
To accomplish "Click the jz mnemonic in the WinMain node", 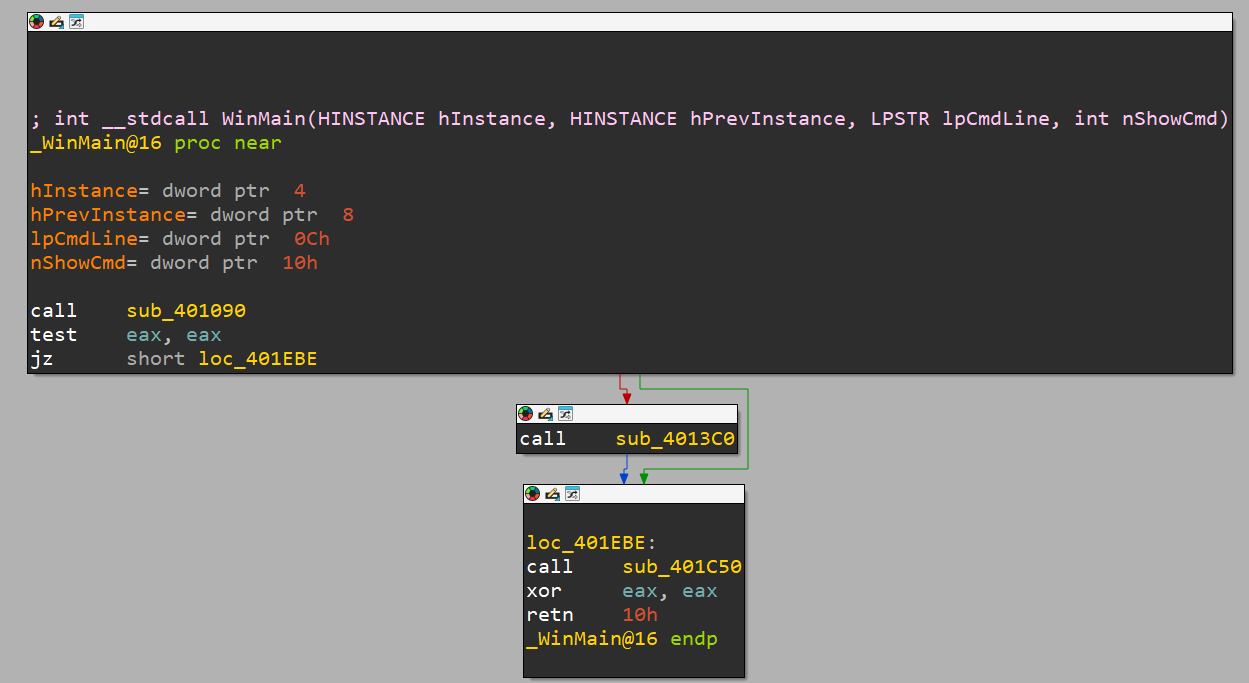I will click(x=42, y=359).
